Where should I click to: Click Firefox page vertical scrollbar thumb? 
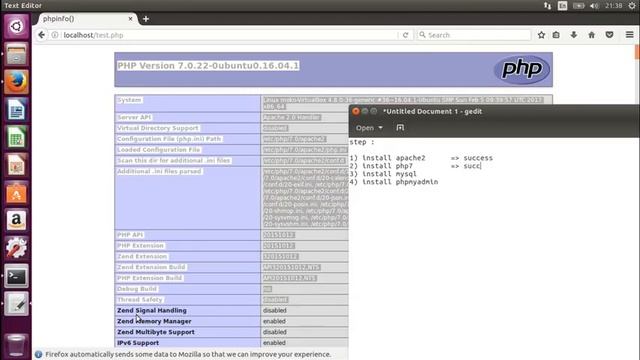point(637,52)
